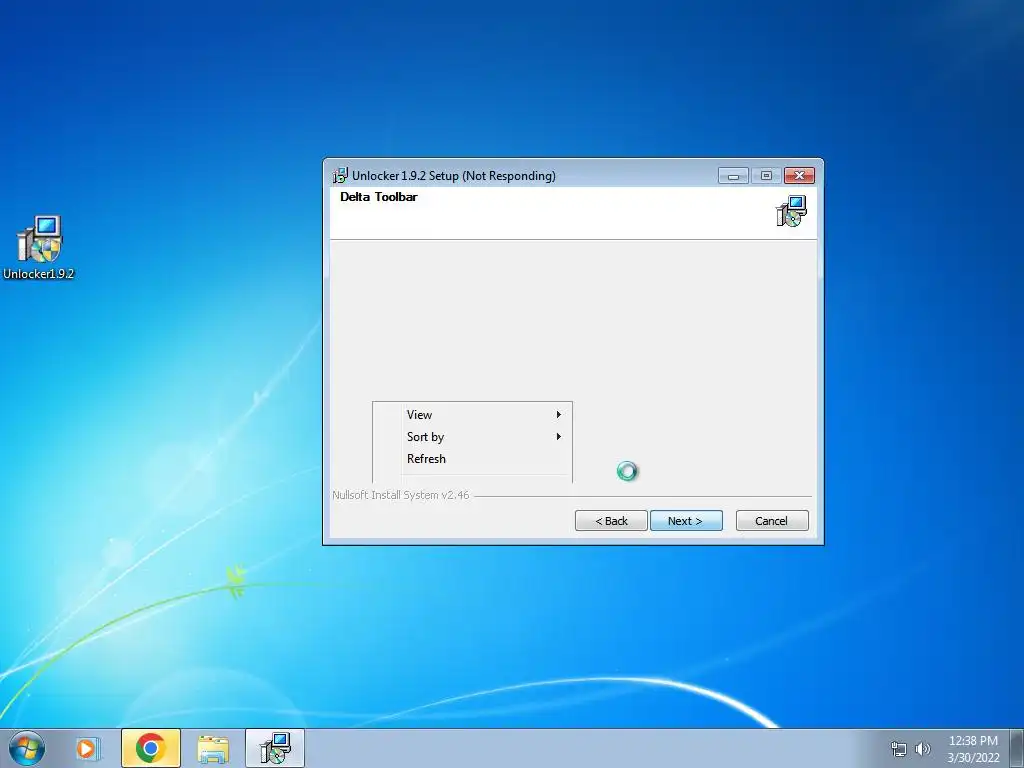Open Google Chrome from the taskbar
Image resolution: width=1024 pixels, height=768 pixels.
151,748
